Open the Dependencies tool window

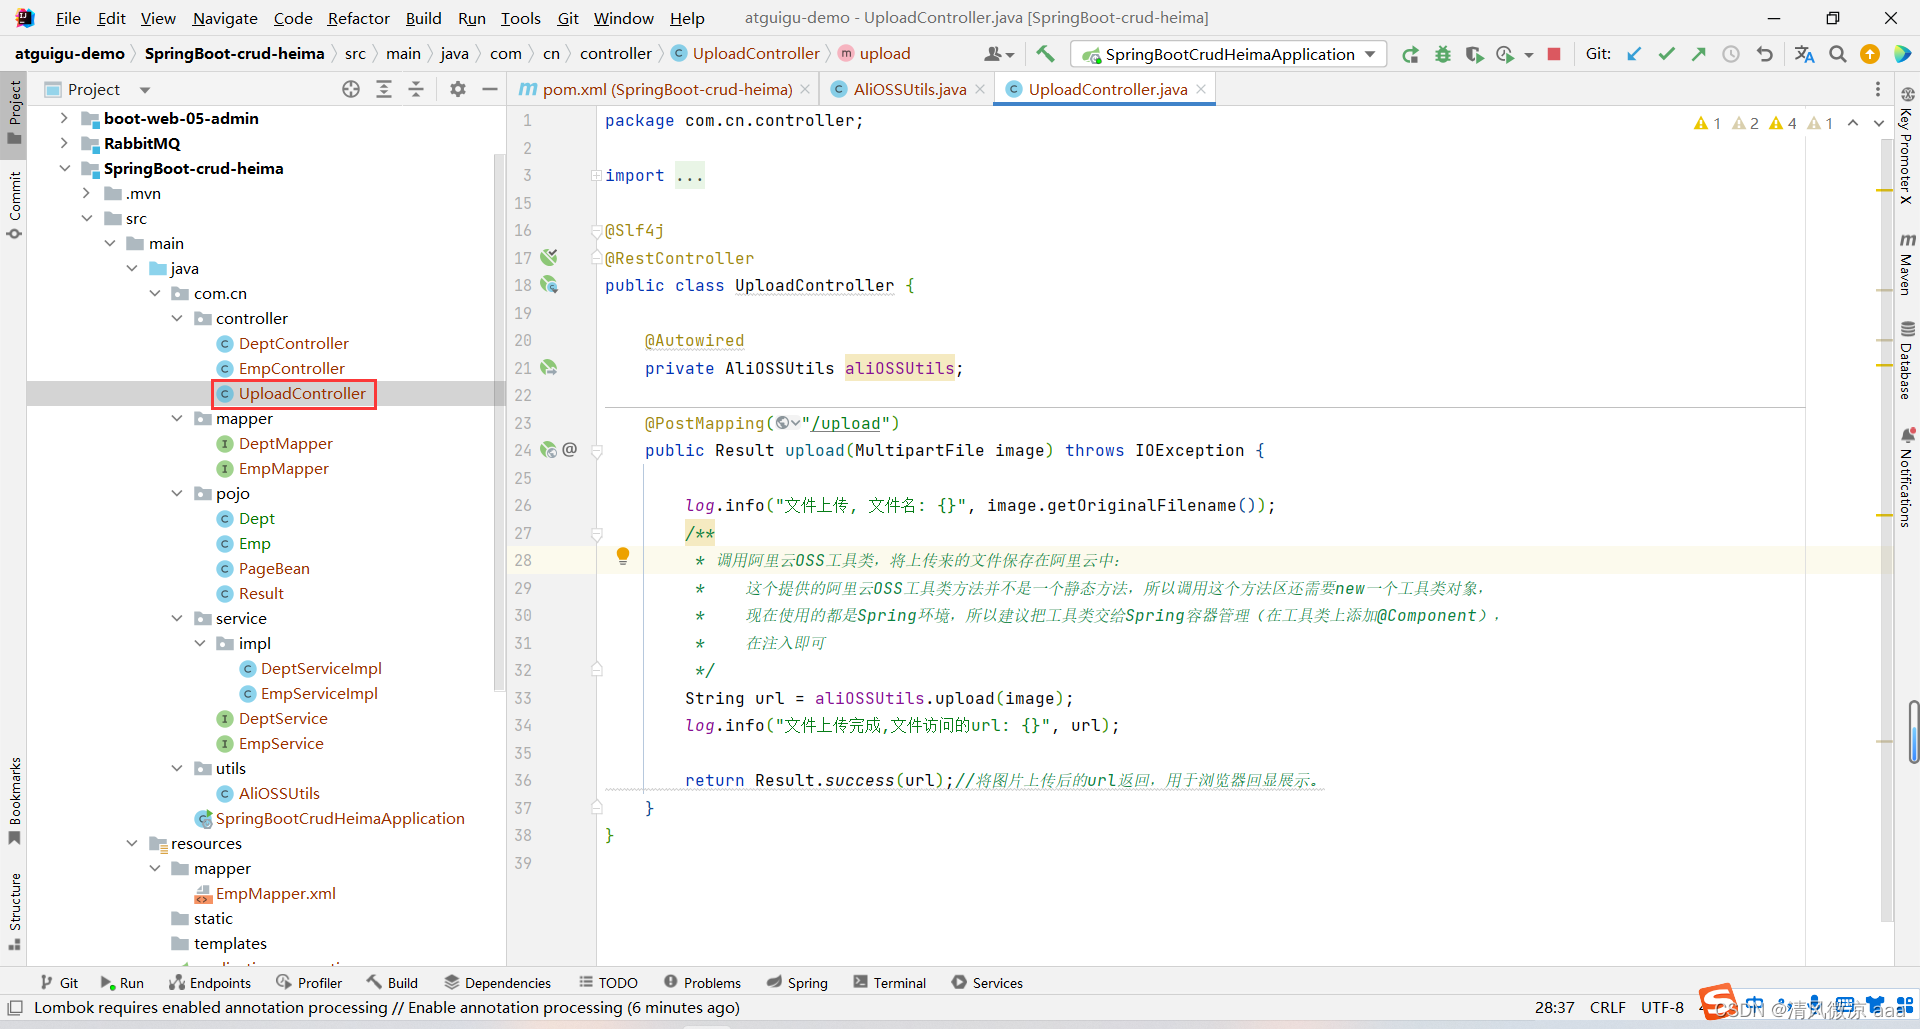[497, 983]
